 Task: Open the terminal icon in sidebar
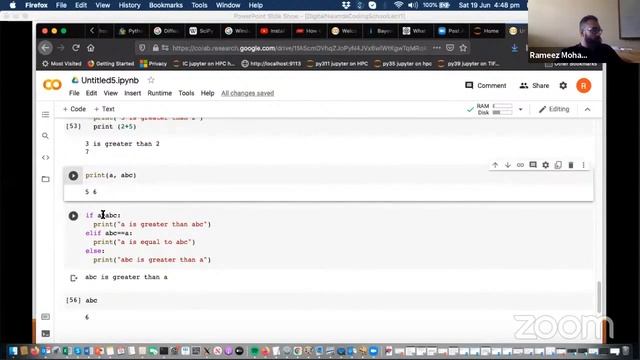(x=45, y=333)
